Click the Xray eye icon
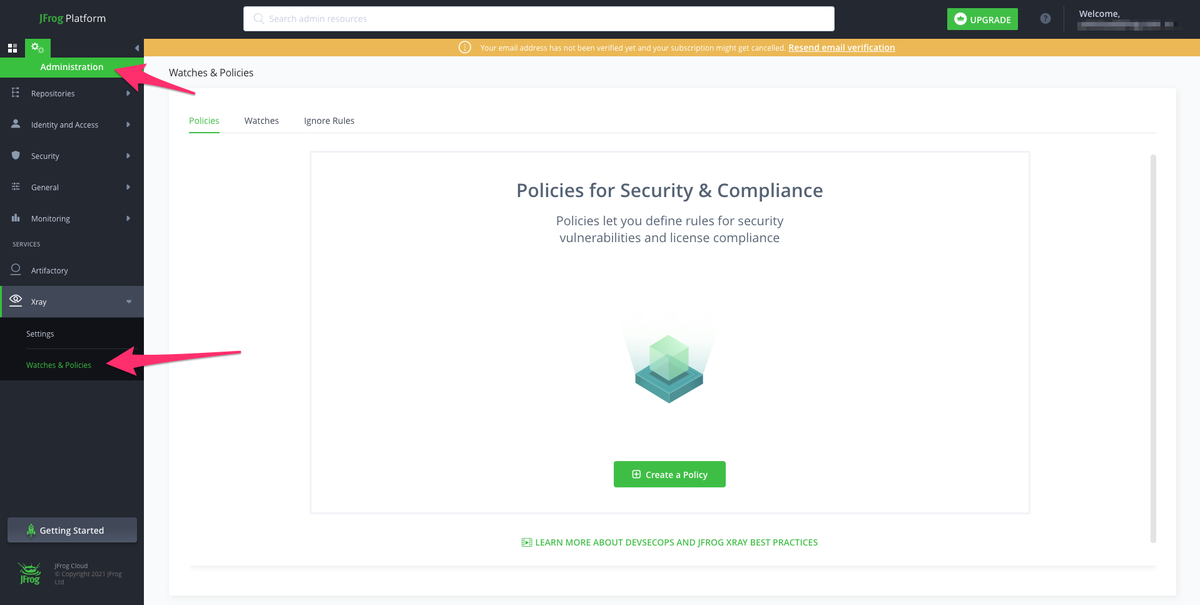 click(x=15, y=301)
